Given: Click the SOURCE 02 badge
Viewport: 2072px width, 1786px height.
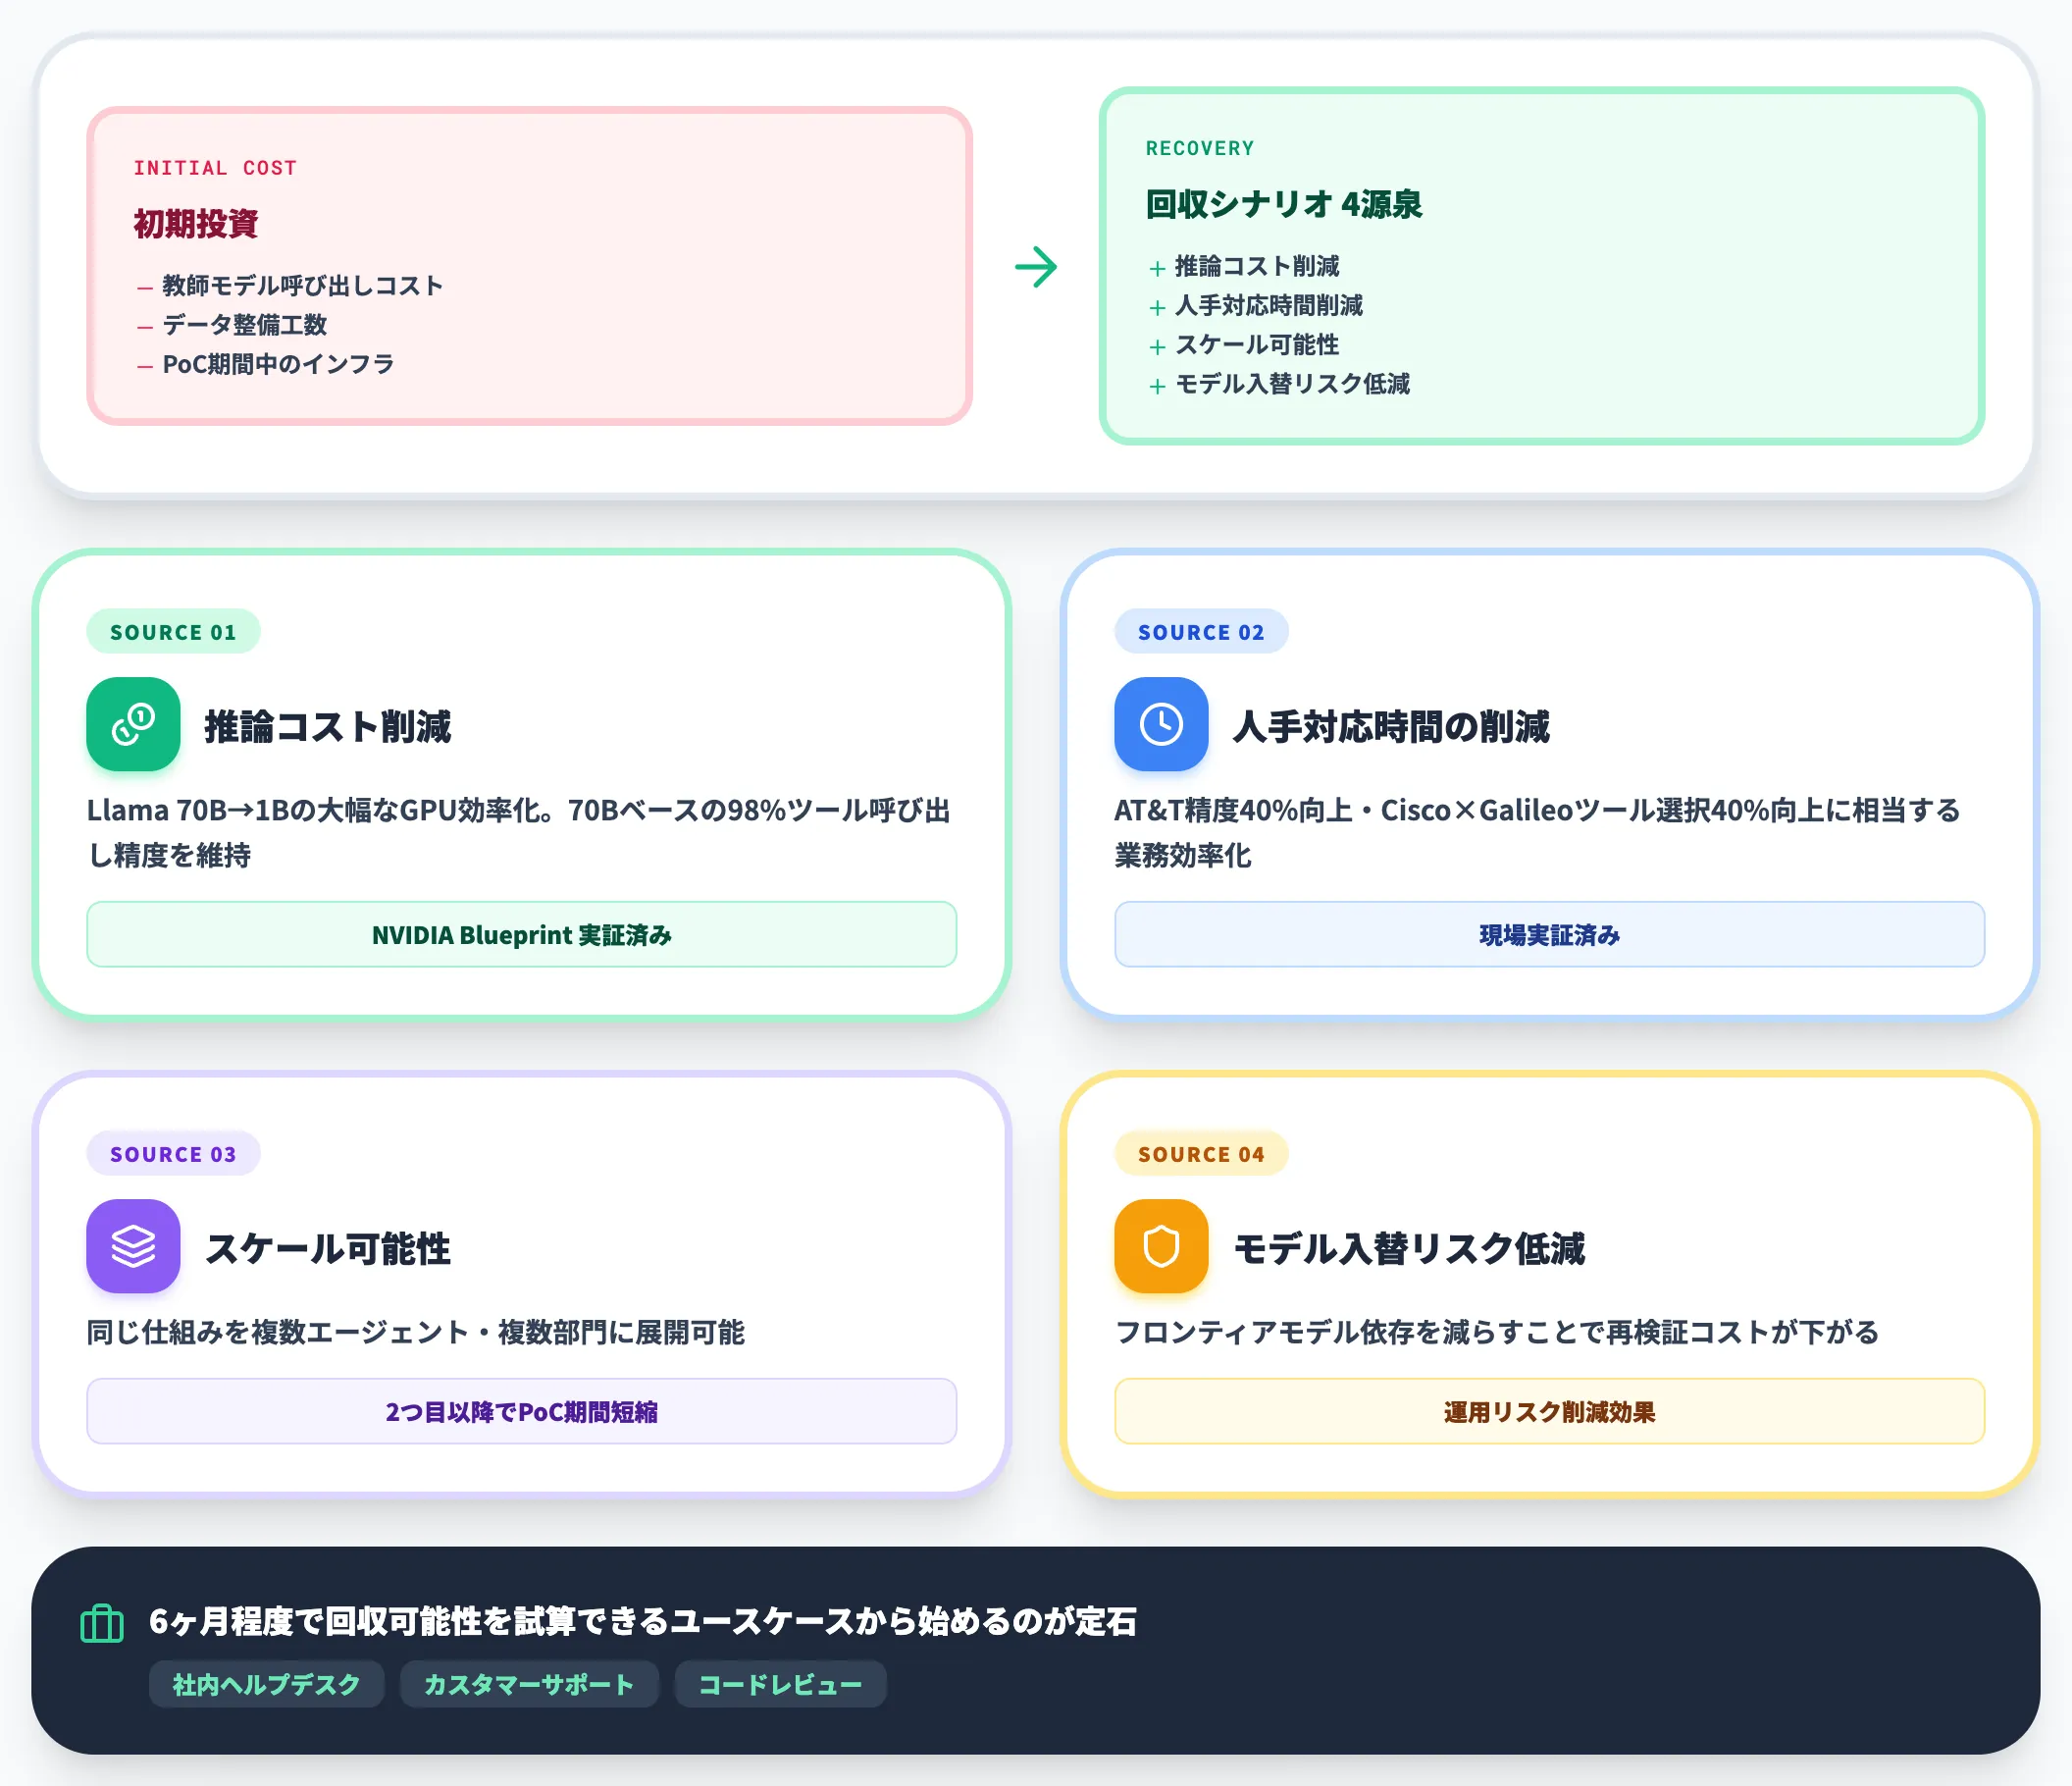Looking at the screenshot, I should click(1201, 632).
